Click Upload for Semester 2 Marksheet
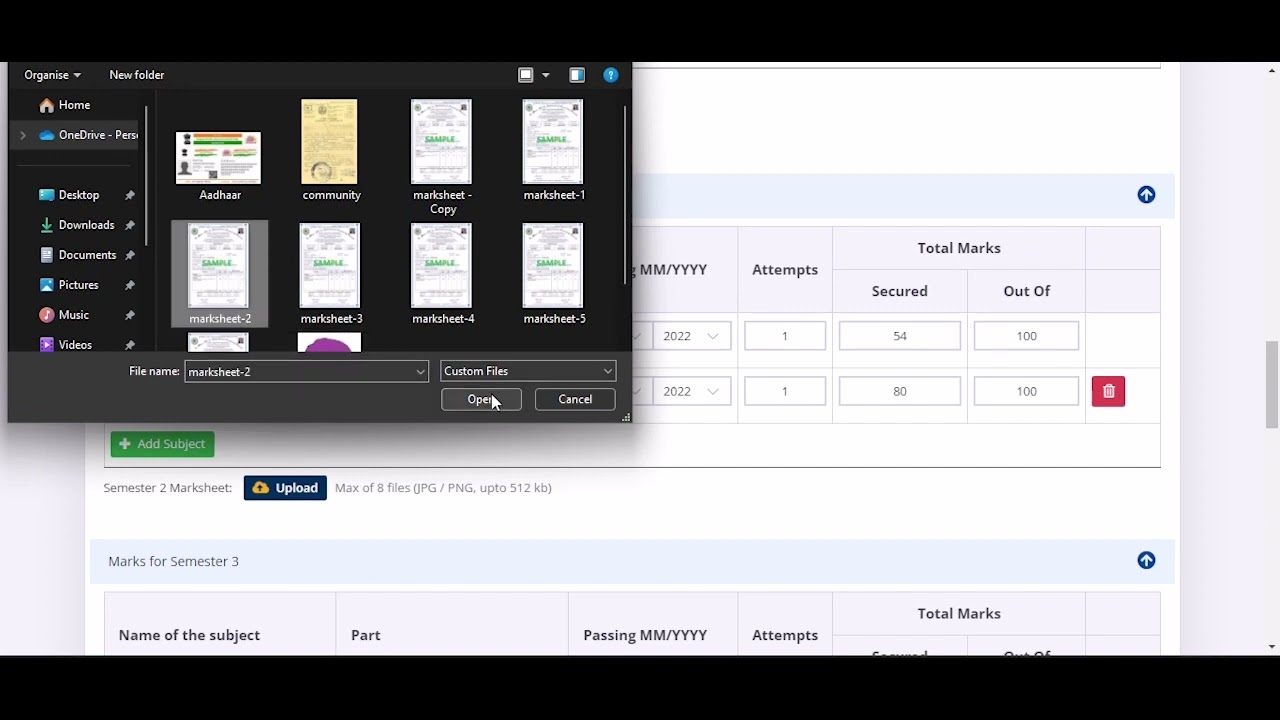Screen dimensions: 1280x720 click(x=285, y=488)
